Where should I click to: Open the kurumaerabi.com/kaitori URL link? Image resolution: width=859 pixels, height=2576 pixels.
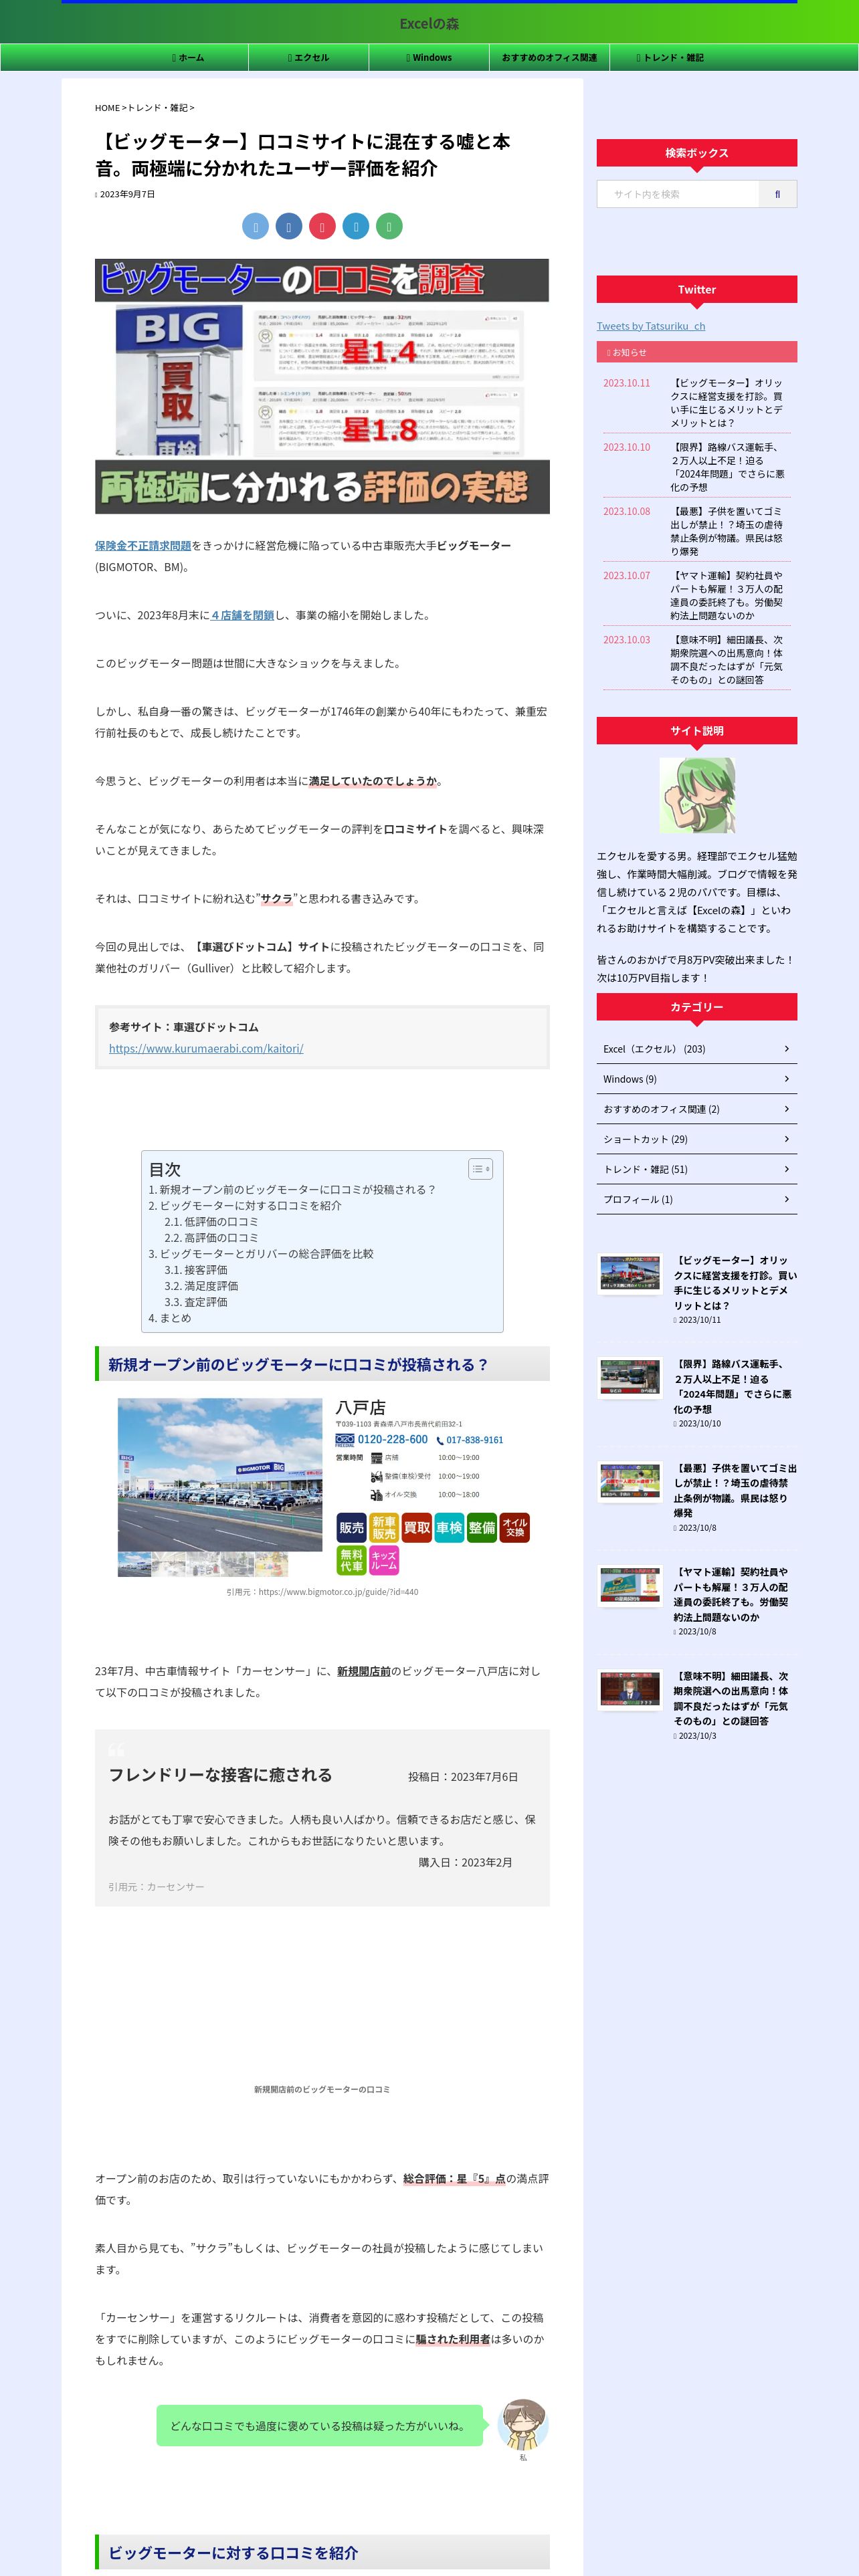point(206,1049)
